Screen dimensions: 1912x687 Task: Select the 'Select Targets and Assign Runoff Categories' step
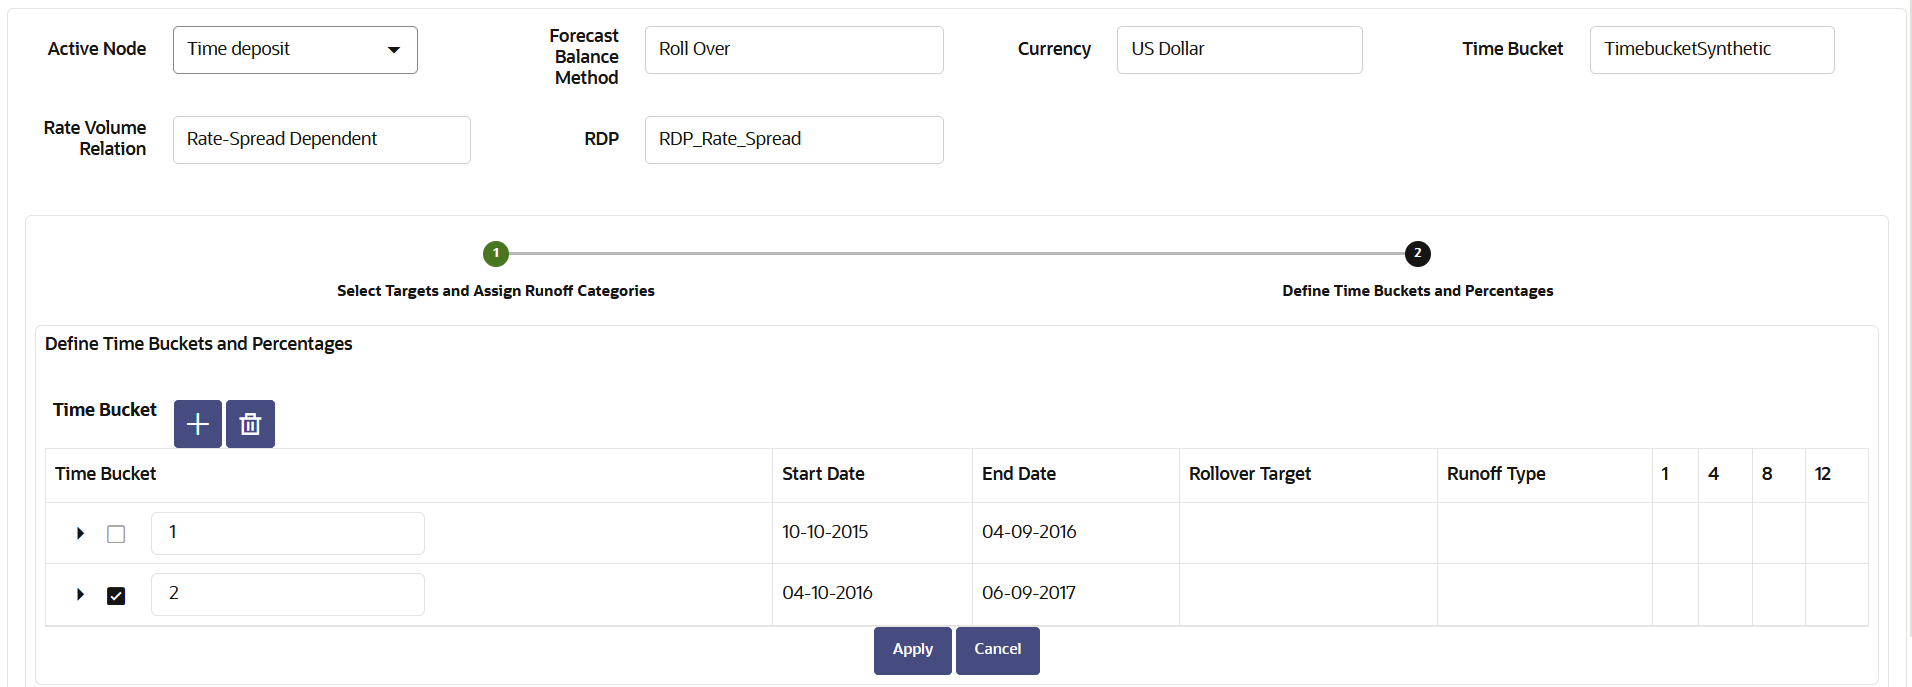(496, 291)
